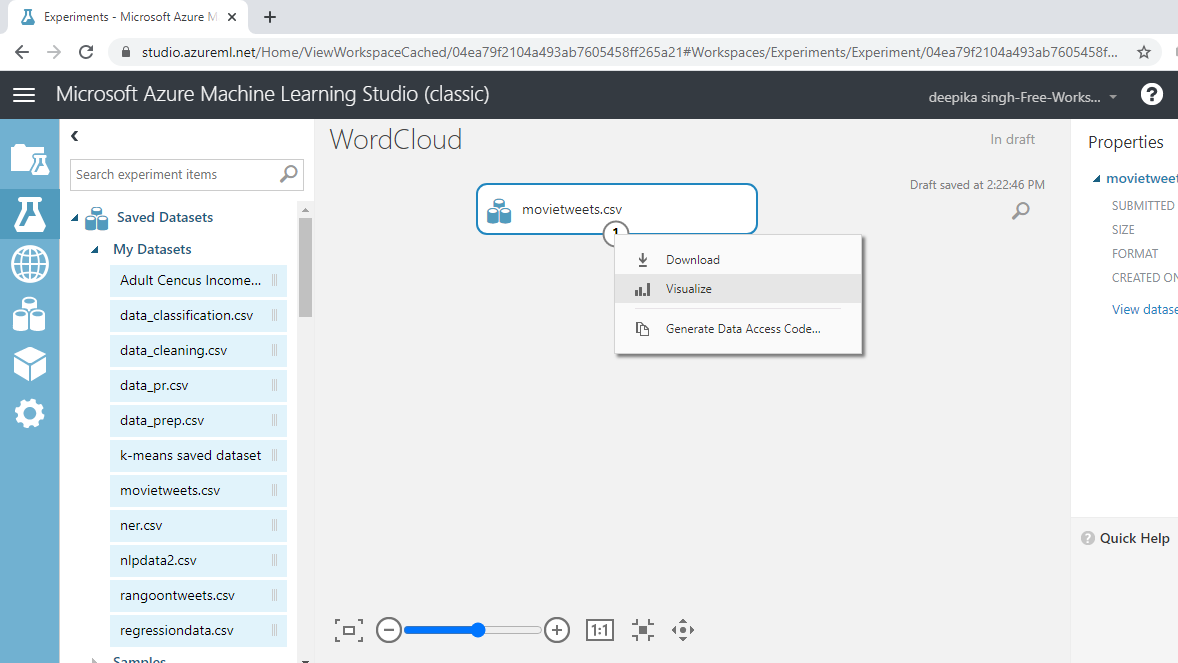The height and width of the screenshot is (663, 1178).
Task: Click the browser address bar
Action: [630, 52]
